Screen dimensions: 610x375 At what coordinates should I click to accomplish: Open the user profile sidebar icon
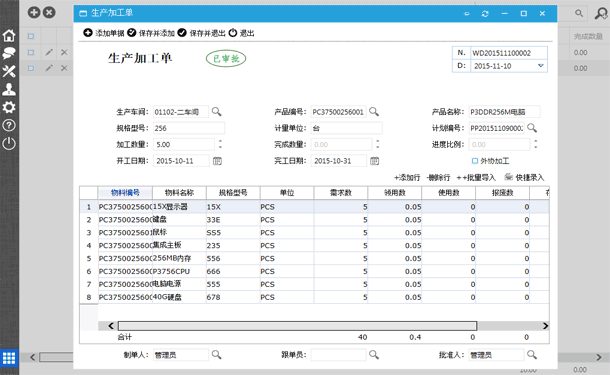9,89
